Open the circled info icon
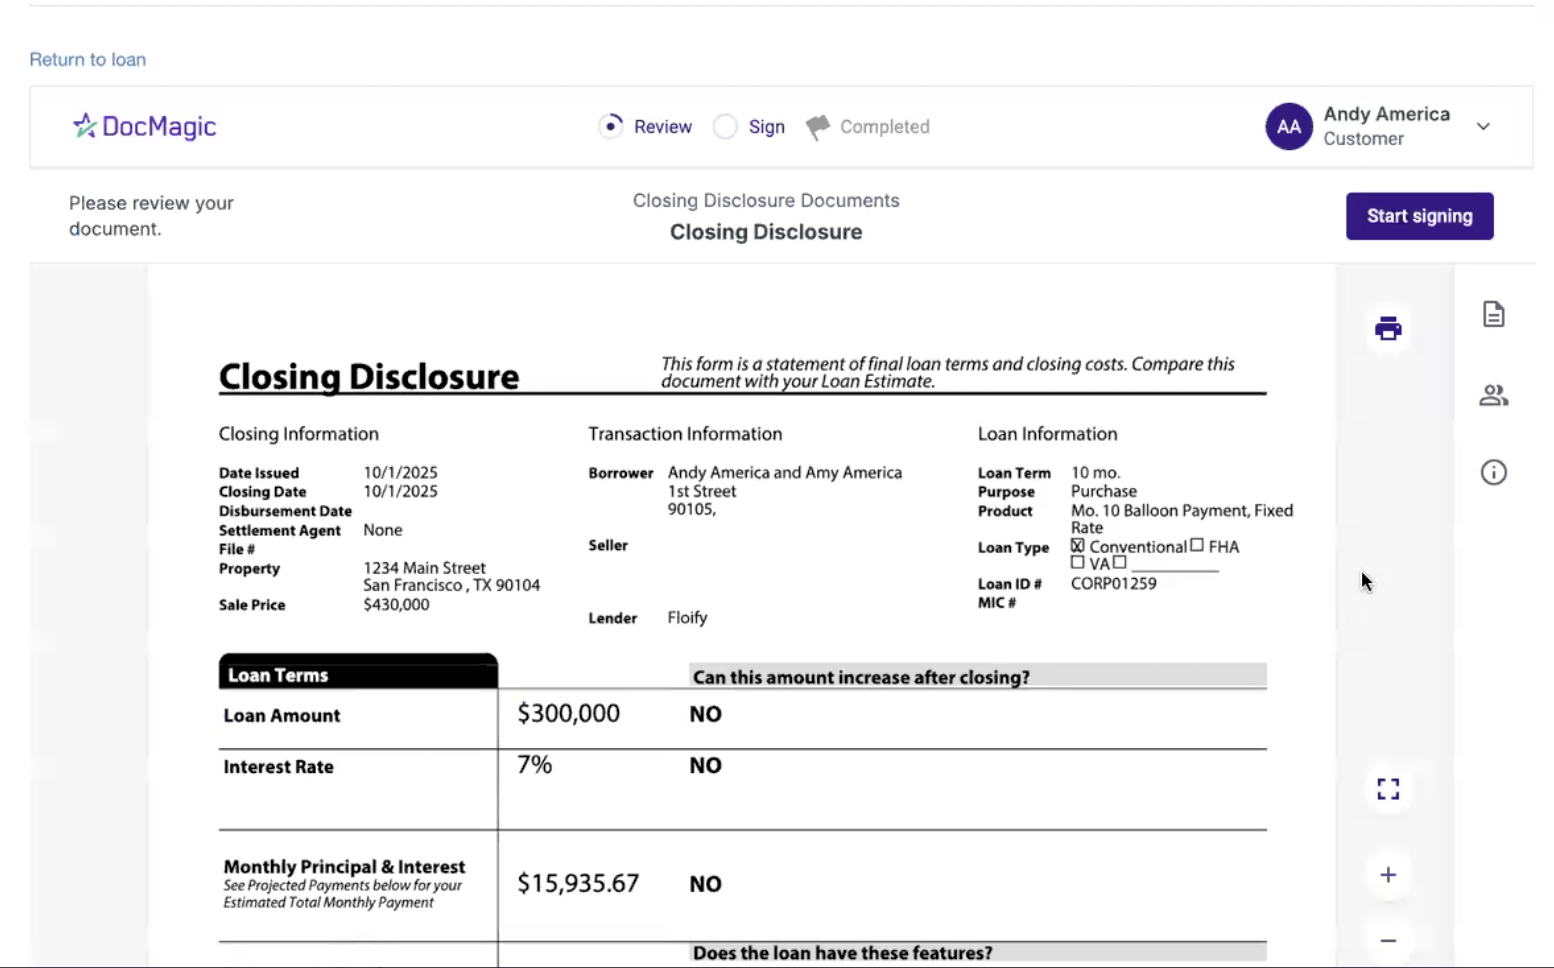Screen dimensions: 1554x968 1493,472
